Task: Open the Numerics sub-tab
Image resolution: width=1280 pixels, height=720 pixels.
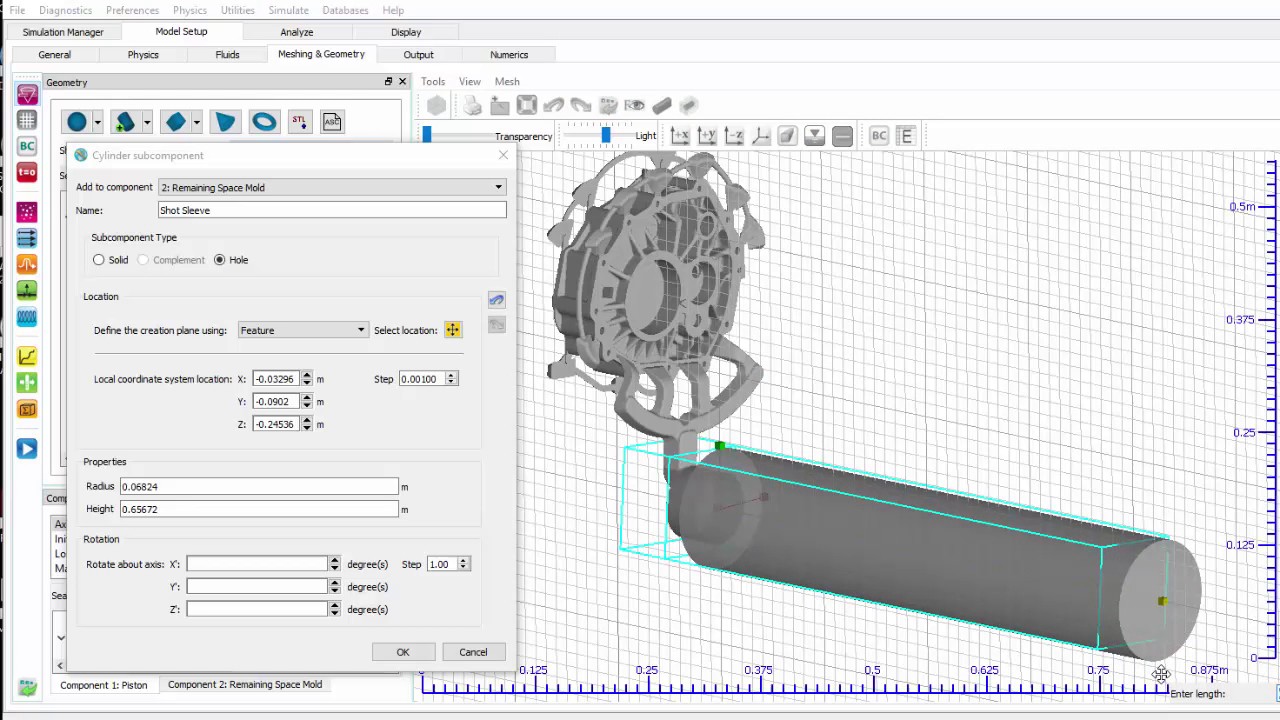Action: (x=509, y=55)
